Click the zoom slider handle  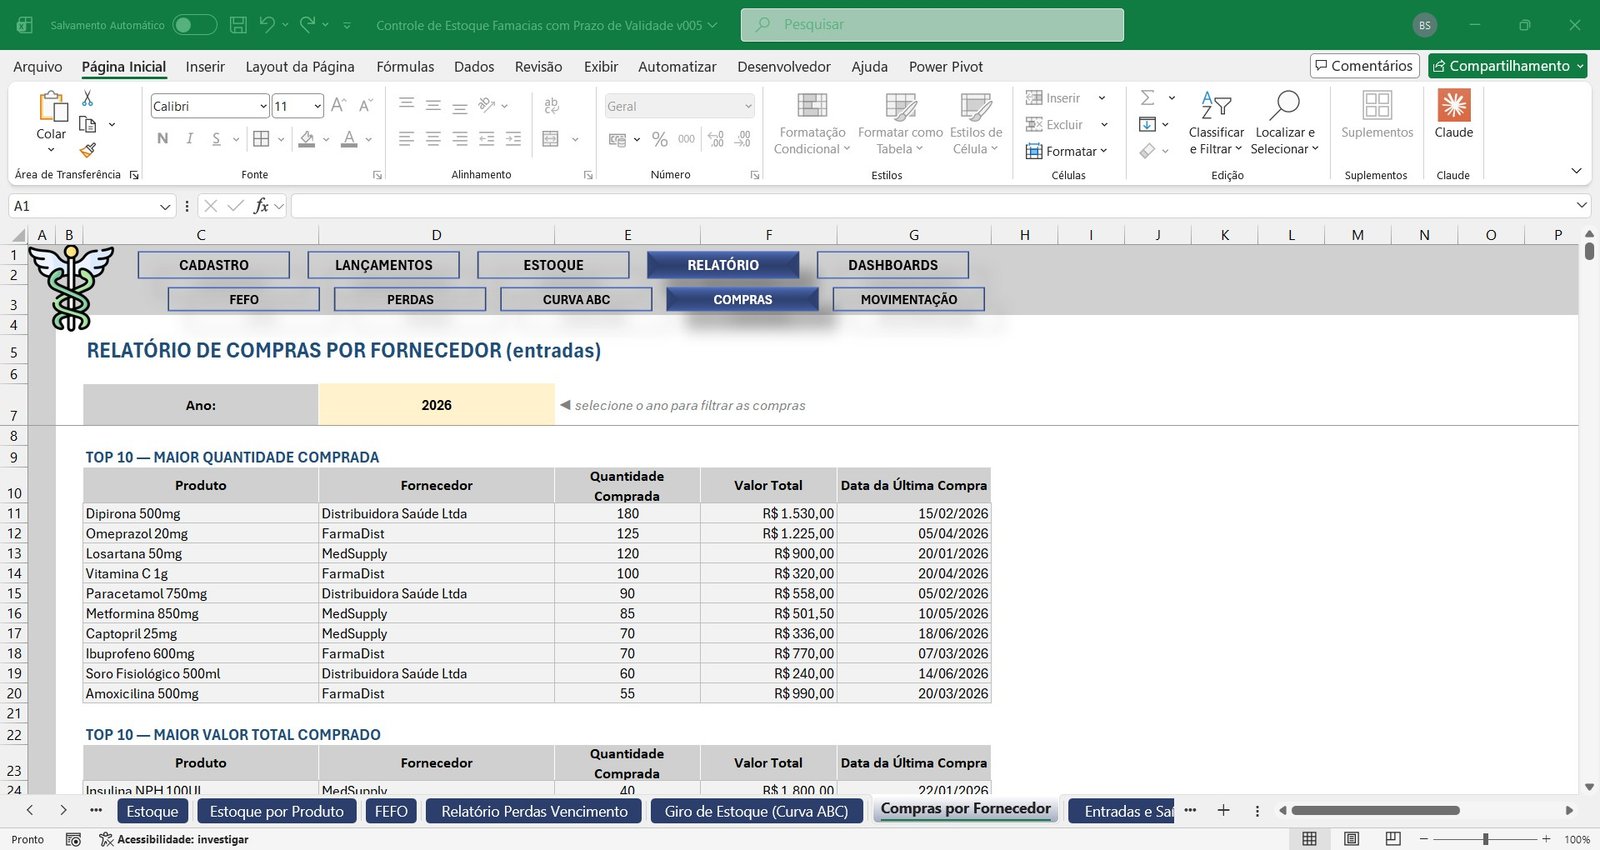point(1486,839)
